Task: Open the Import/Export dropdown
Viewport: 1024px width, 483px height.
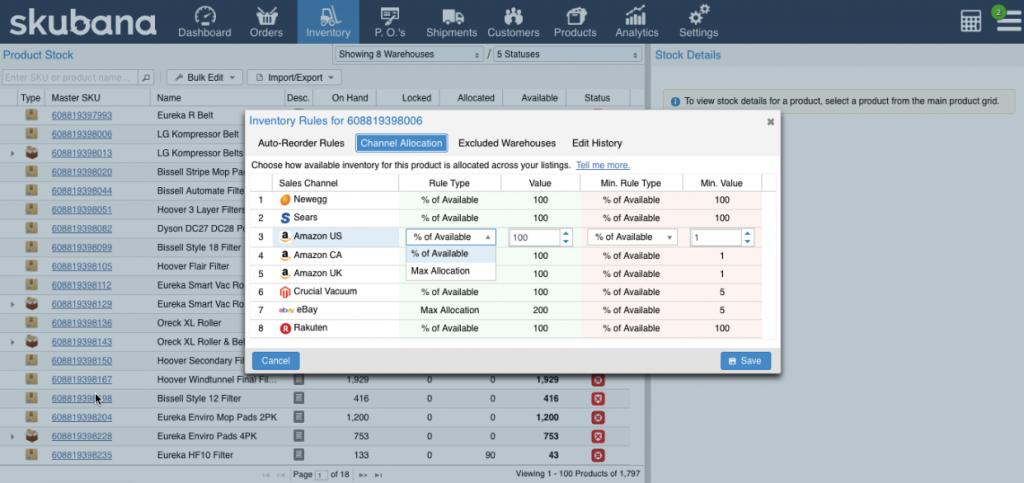Action: [x=294, y=78]
